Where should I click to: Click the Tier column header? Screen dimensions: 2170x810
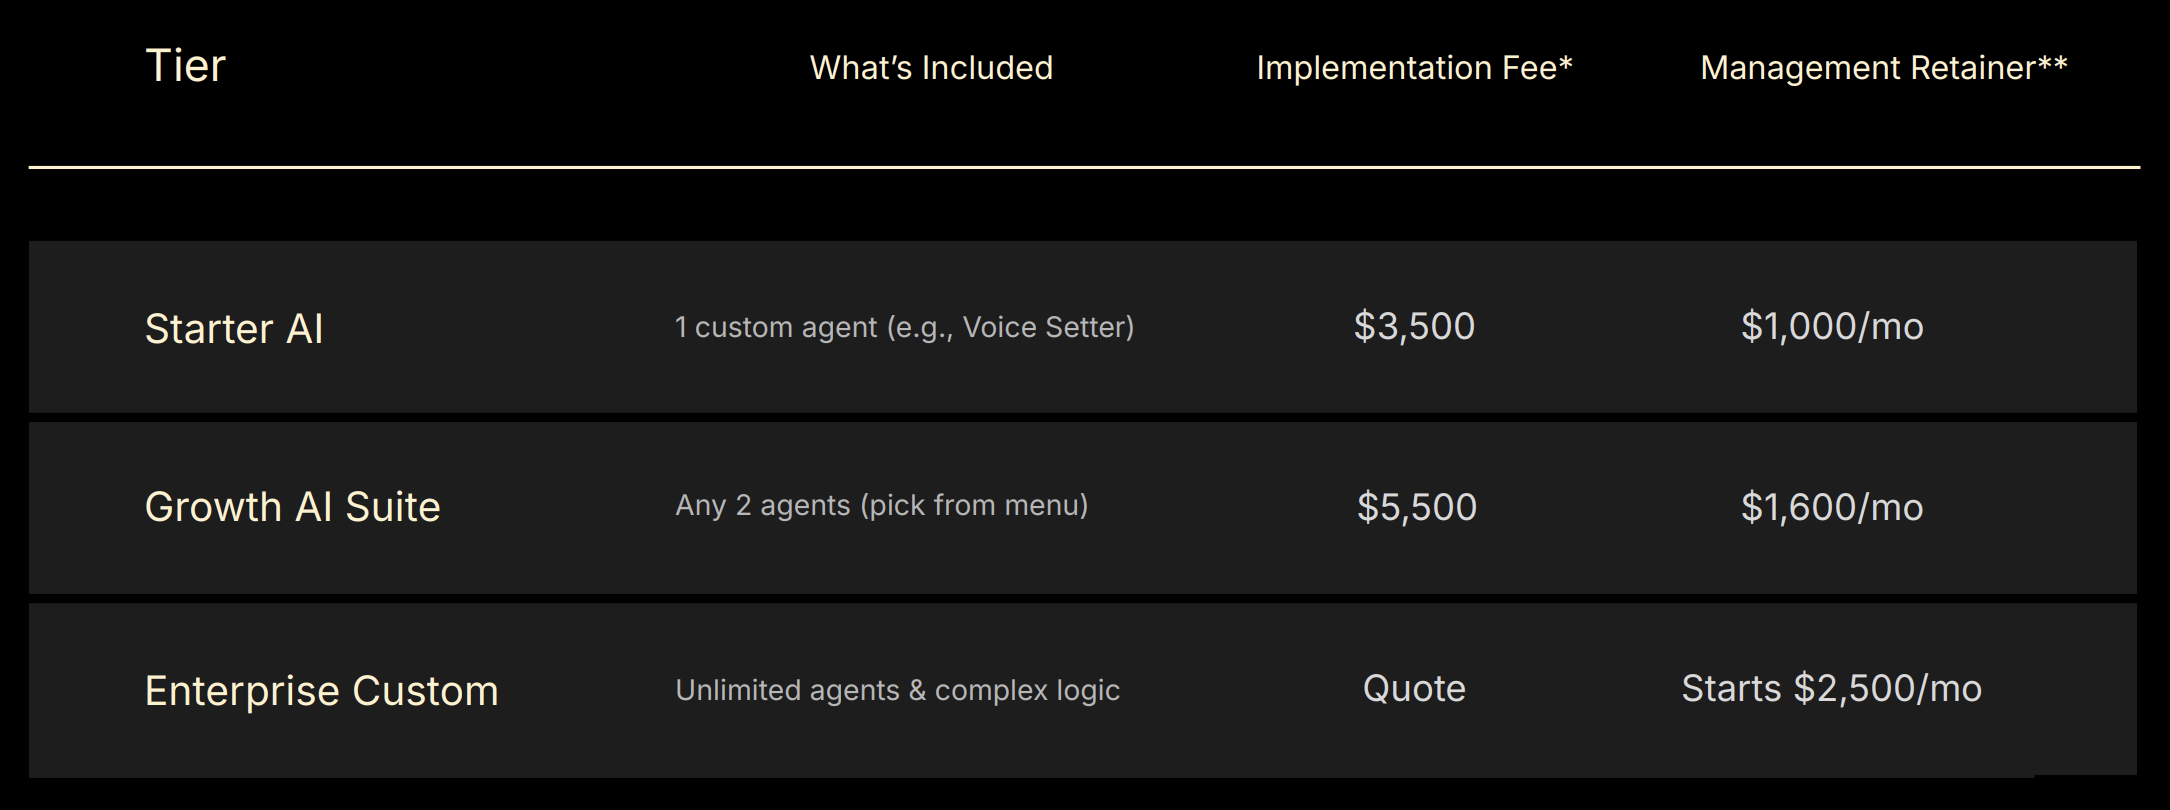click(x=185, y=66)
